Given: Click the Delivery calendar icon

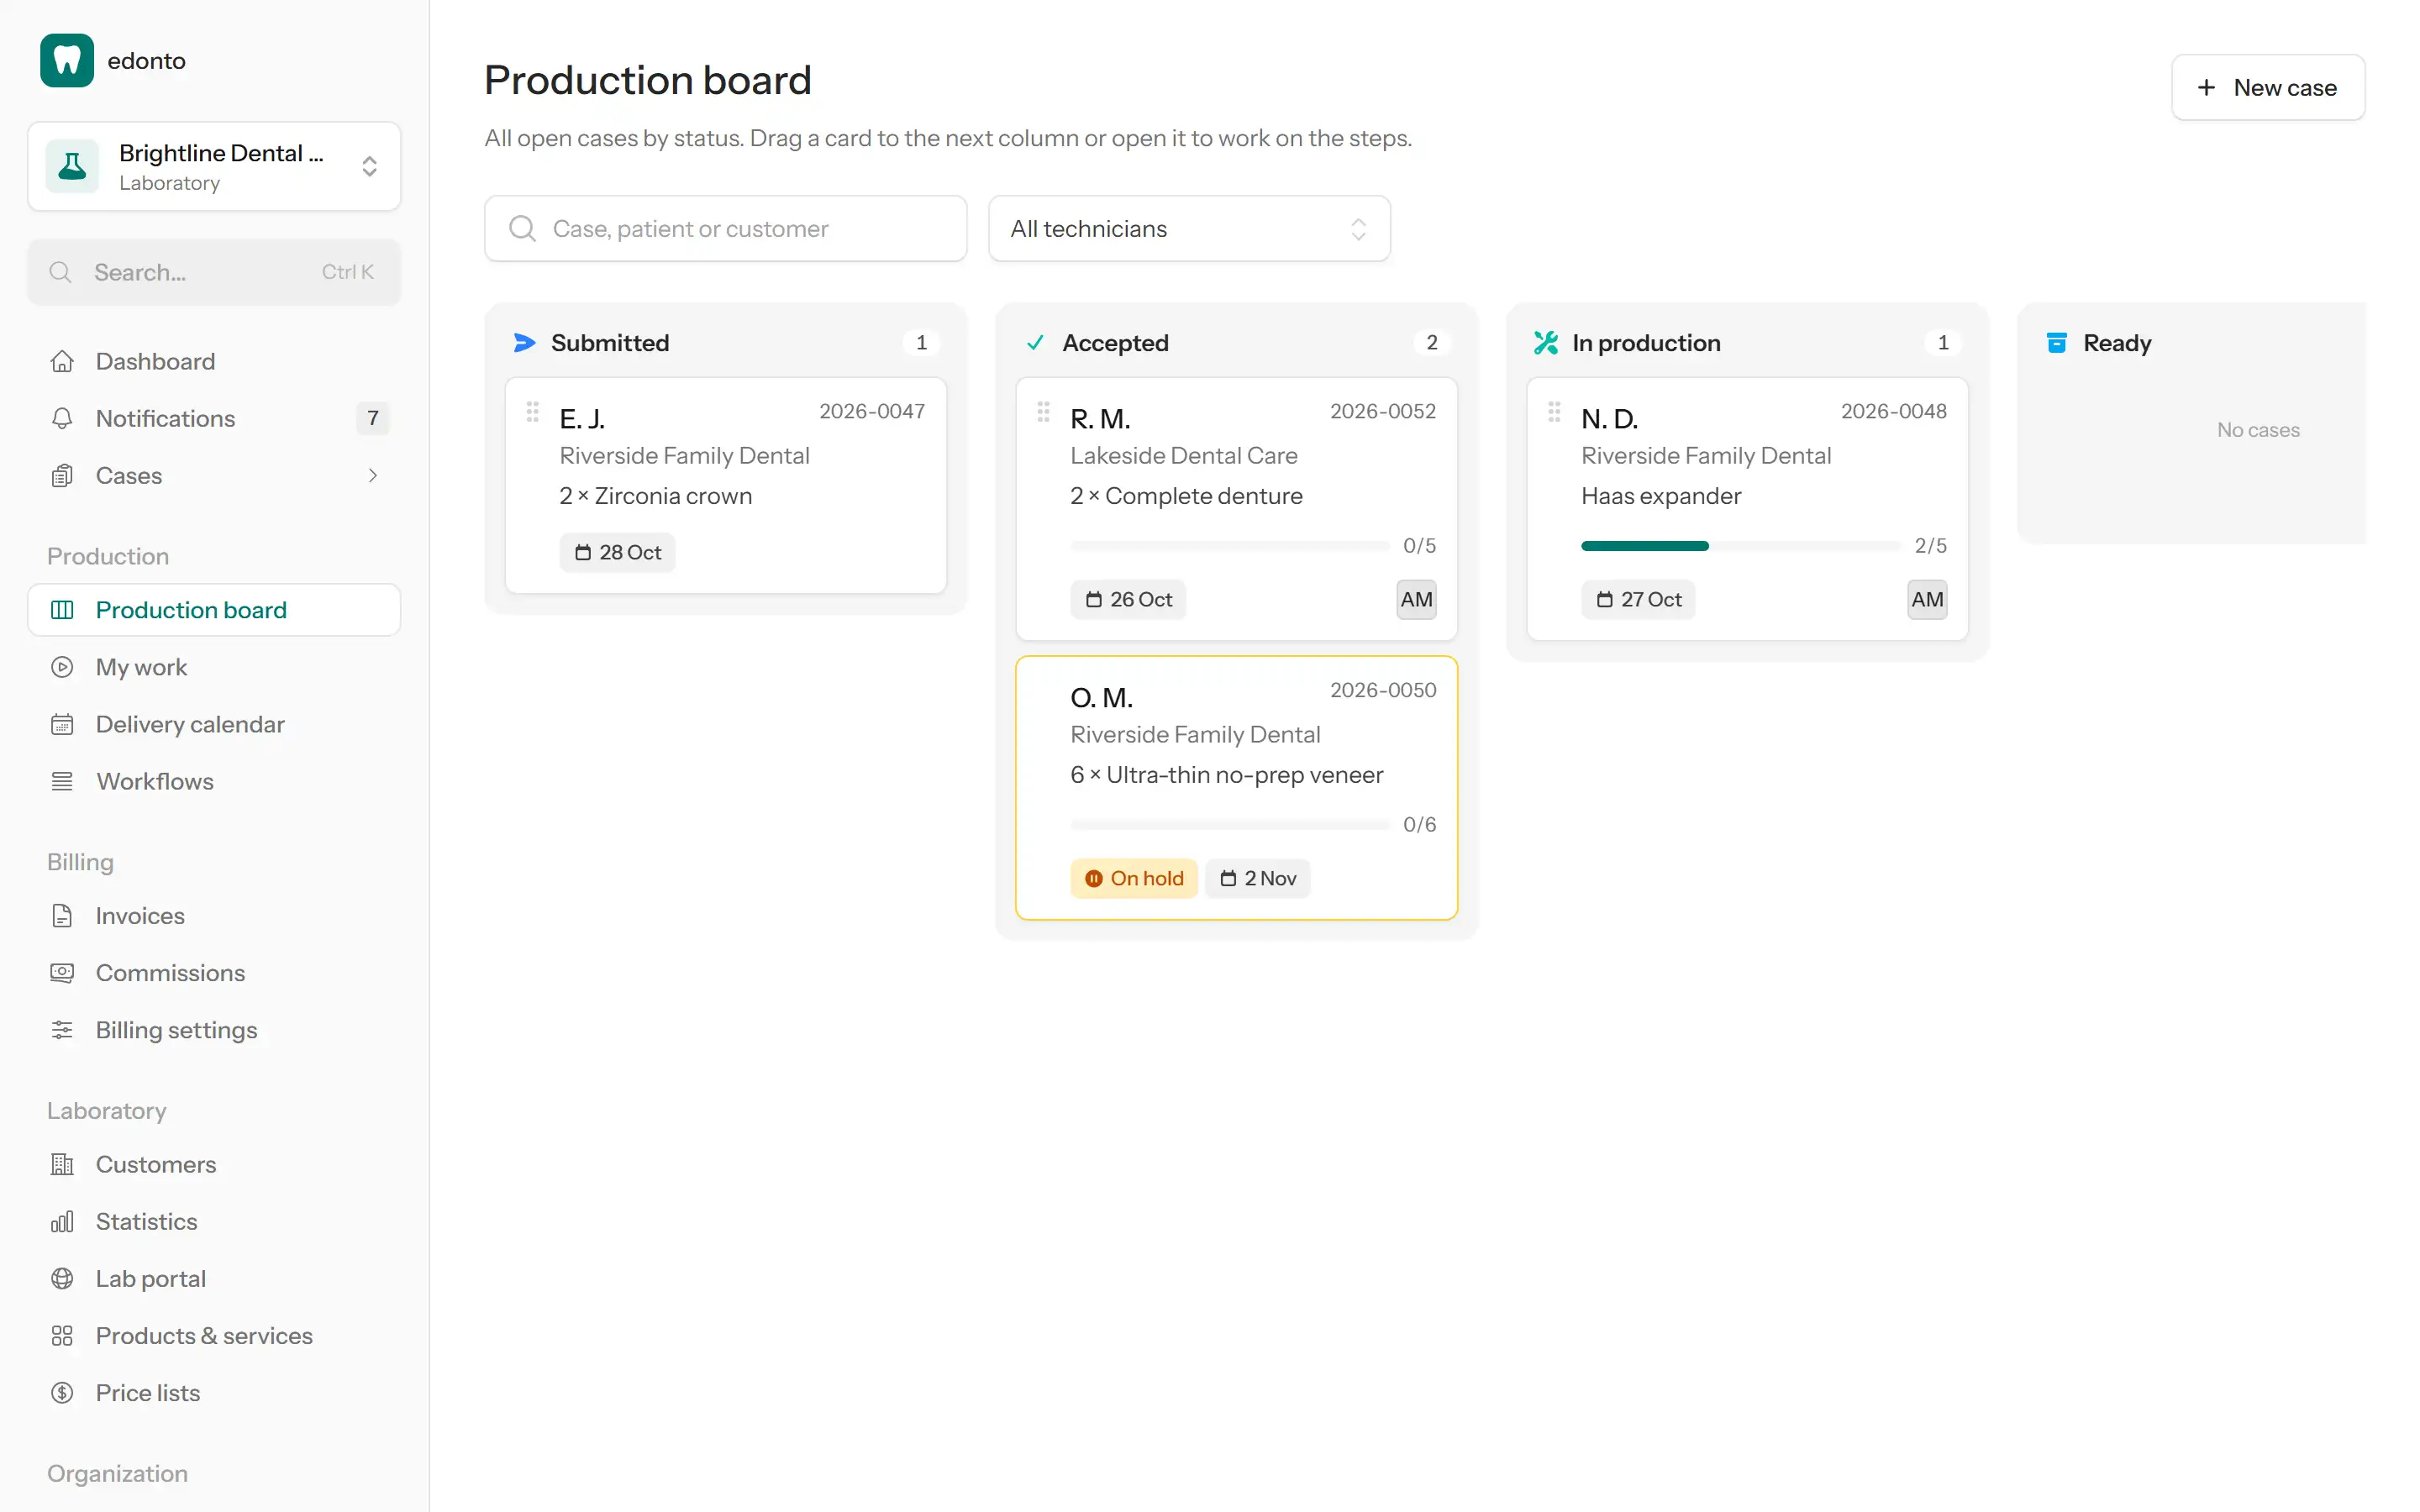Looking at the screenshot, I should click(x=62, y=724).
